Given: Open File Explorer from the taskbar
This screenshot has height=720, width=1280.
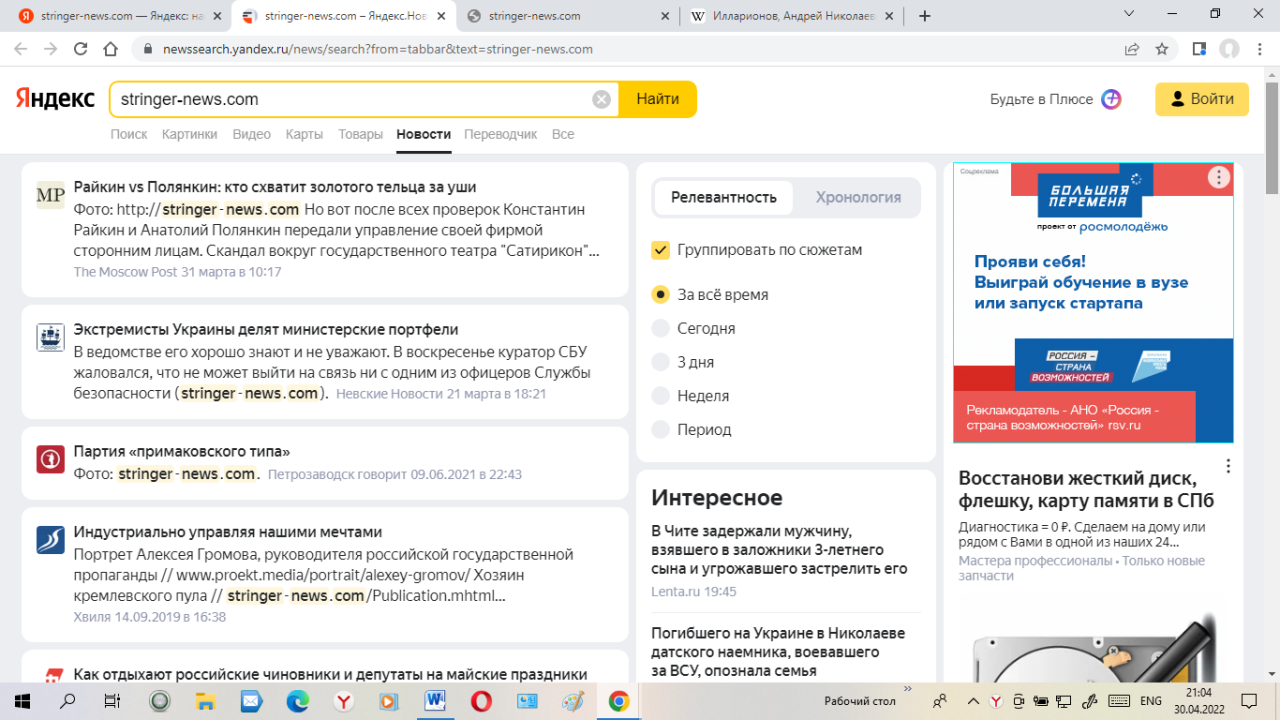Looking at the screenshot, I should point(205,701).
